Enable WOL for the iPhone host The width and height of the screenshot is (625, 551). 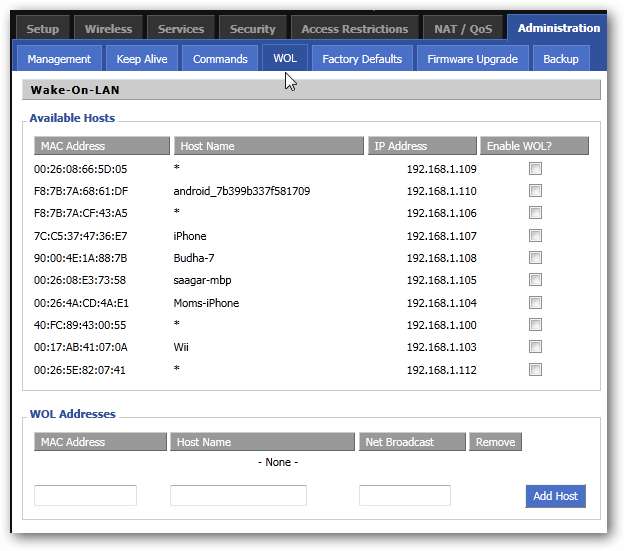[x=536, y=236]
